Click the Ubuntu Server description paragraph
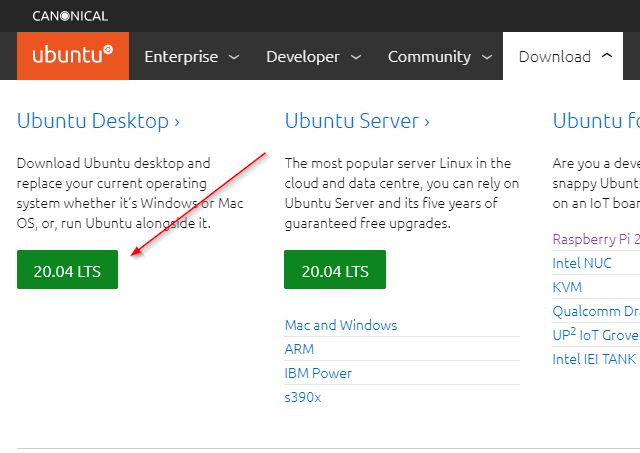The height and width of the screenshot is (453, 640). 402,193
